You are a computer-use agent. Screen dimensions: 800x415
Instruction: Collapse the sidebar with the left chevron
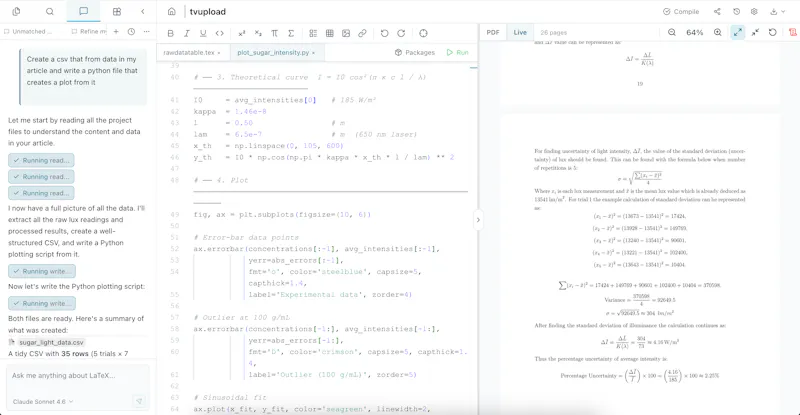pyautogui.click(x=143, y=11)
